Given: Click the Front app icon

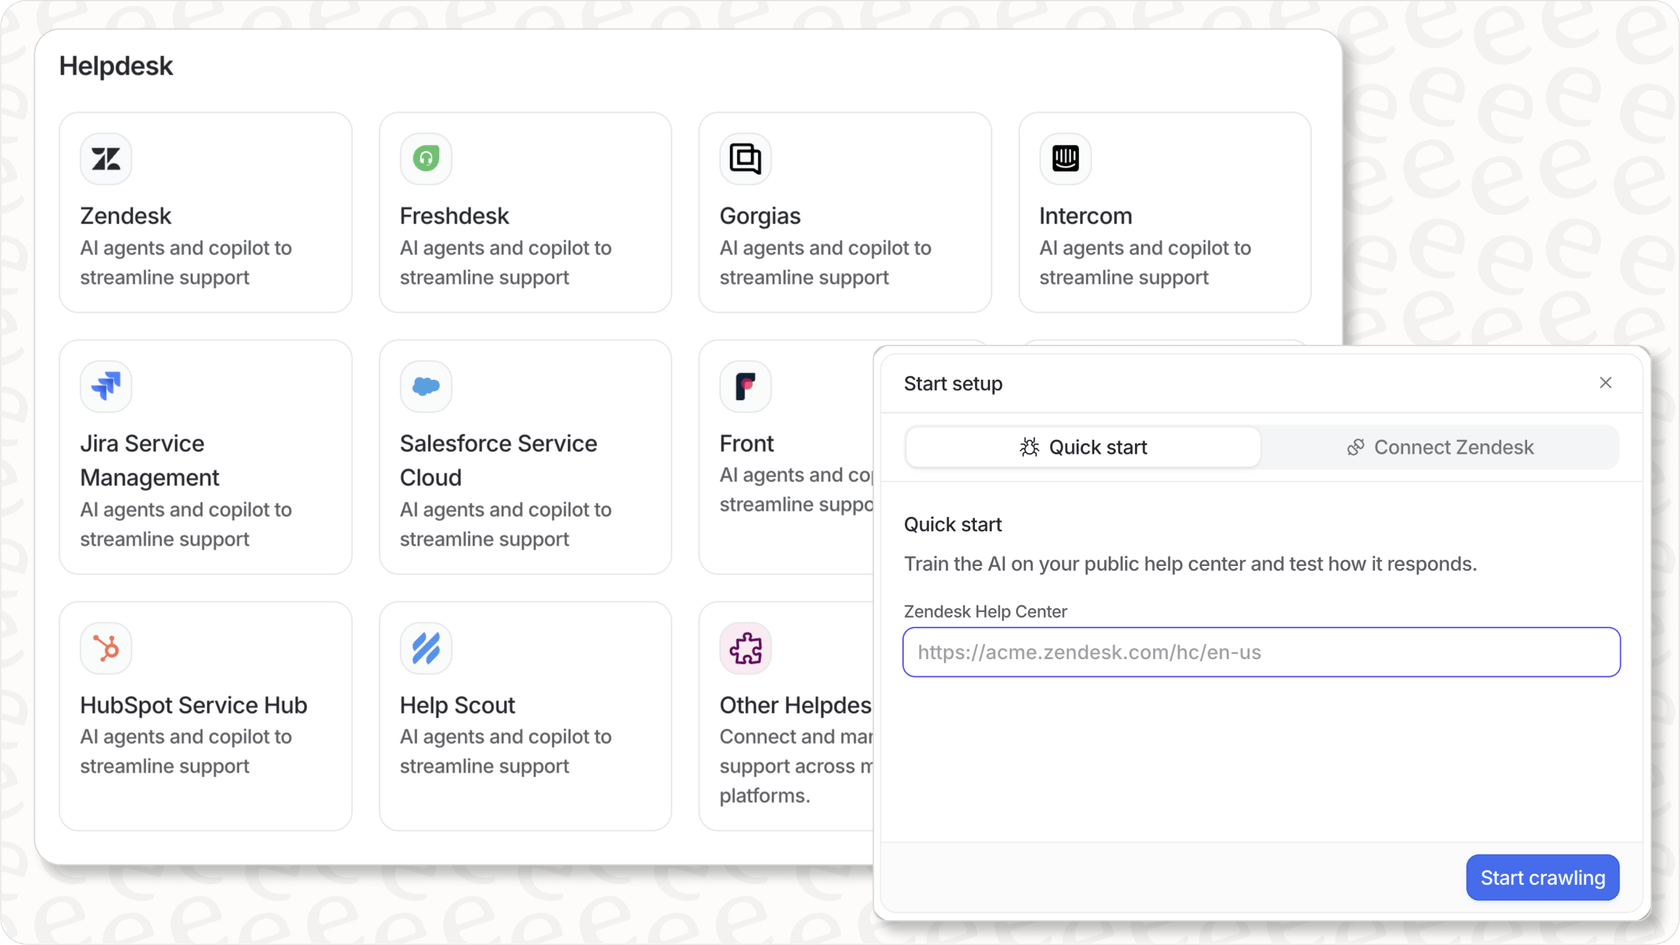Looking at the screenshot, I should pyautogui.click(x=745, y=386).
